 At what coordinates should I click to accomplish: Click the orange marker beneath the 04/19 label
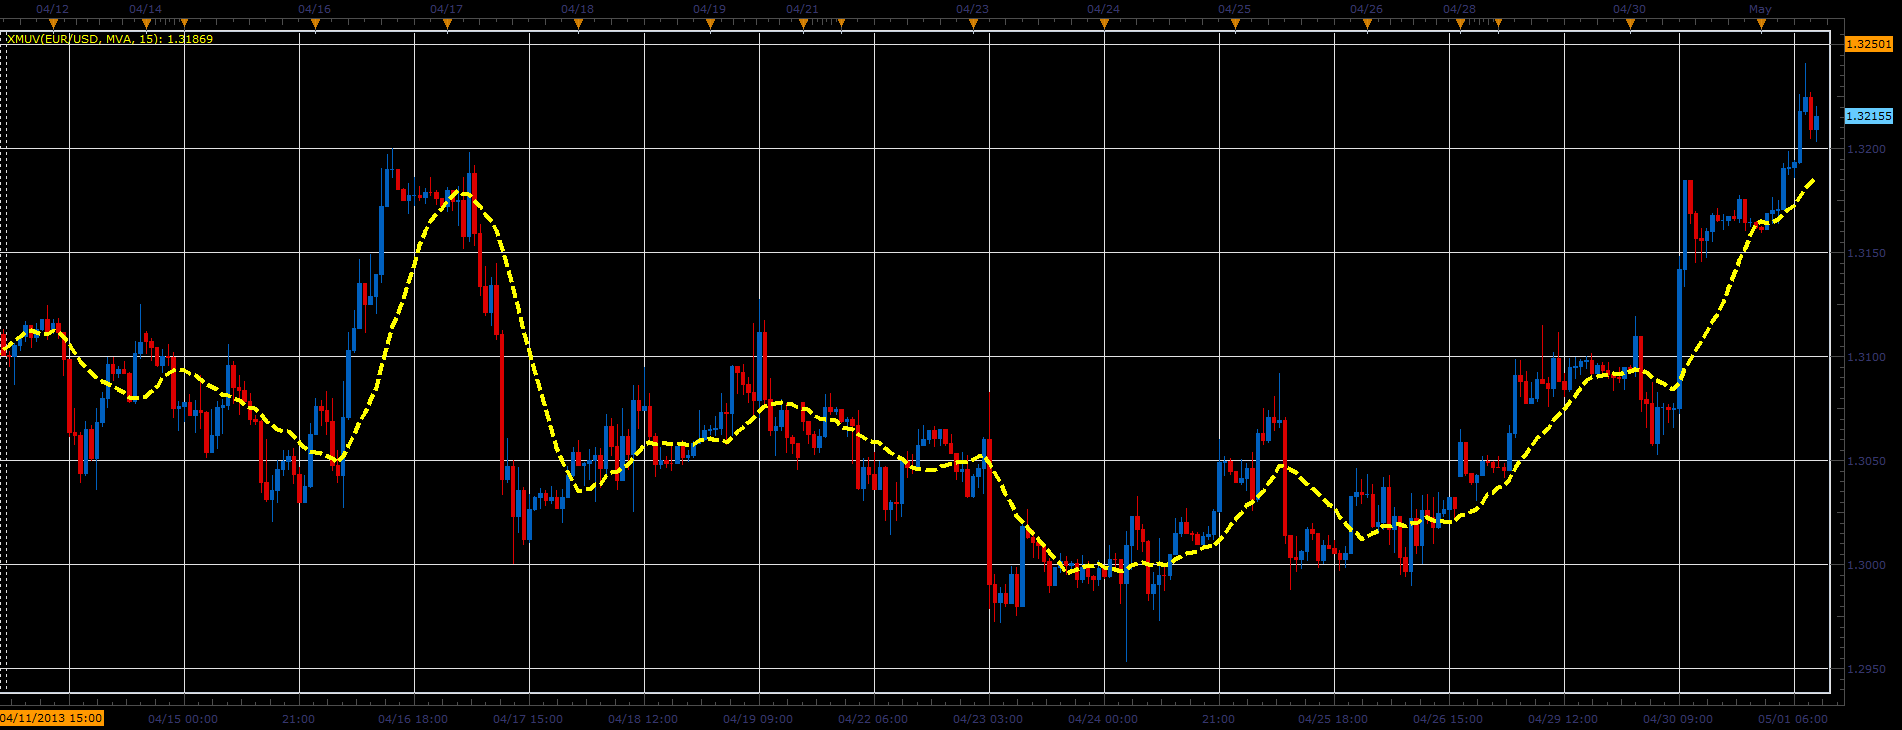[710, 23]
